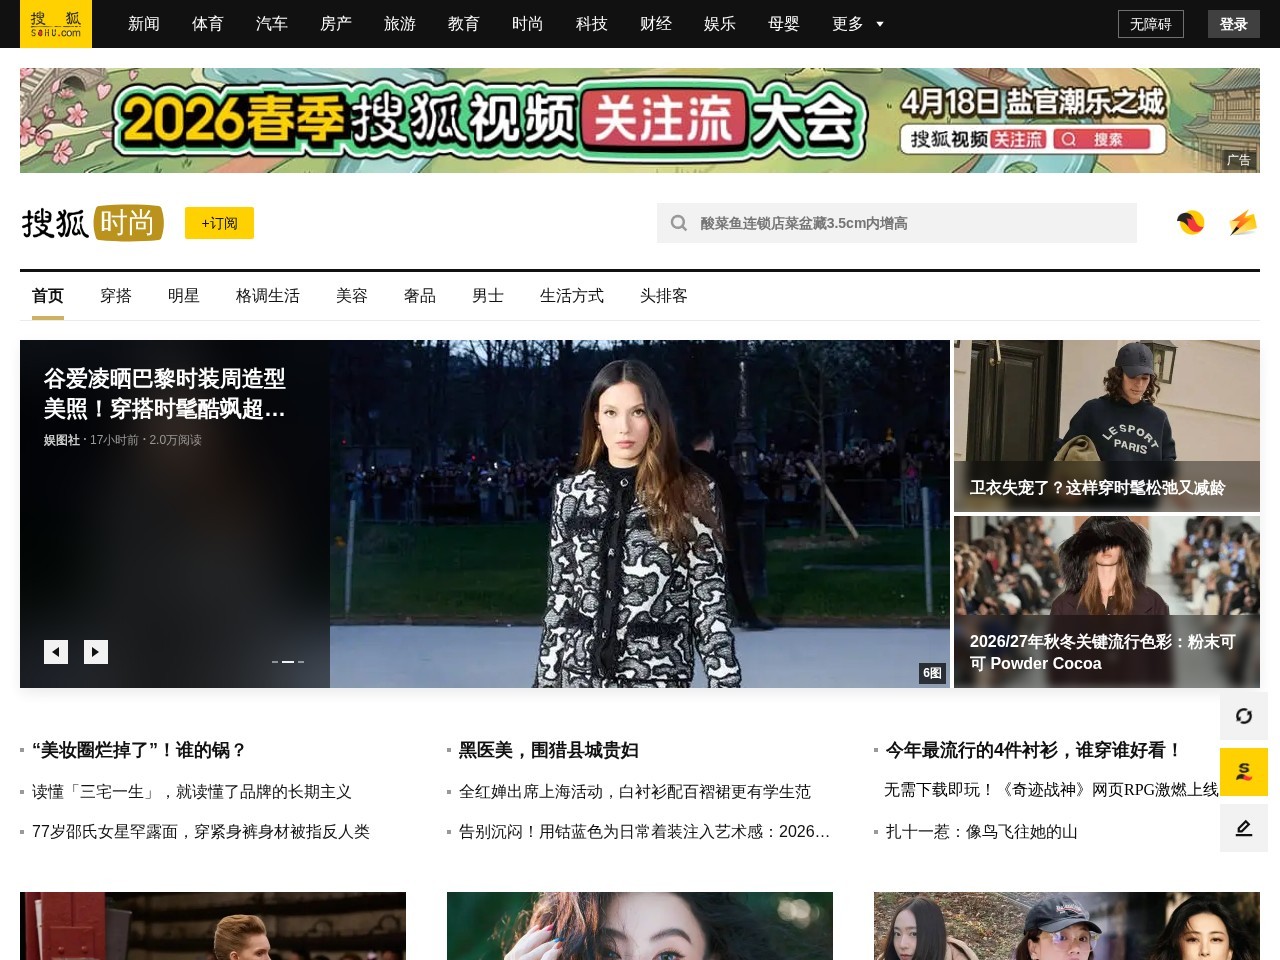The height and width of the screenshot is (960, 1280).
Task: Click the pencil feedback icon
Action: click(x=1243, y=828)
